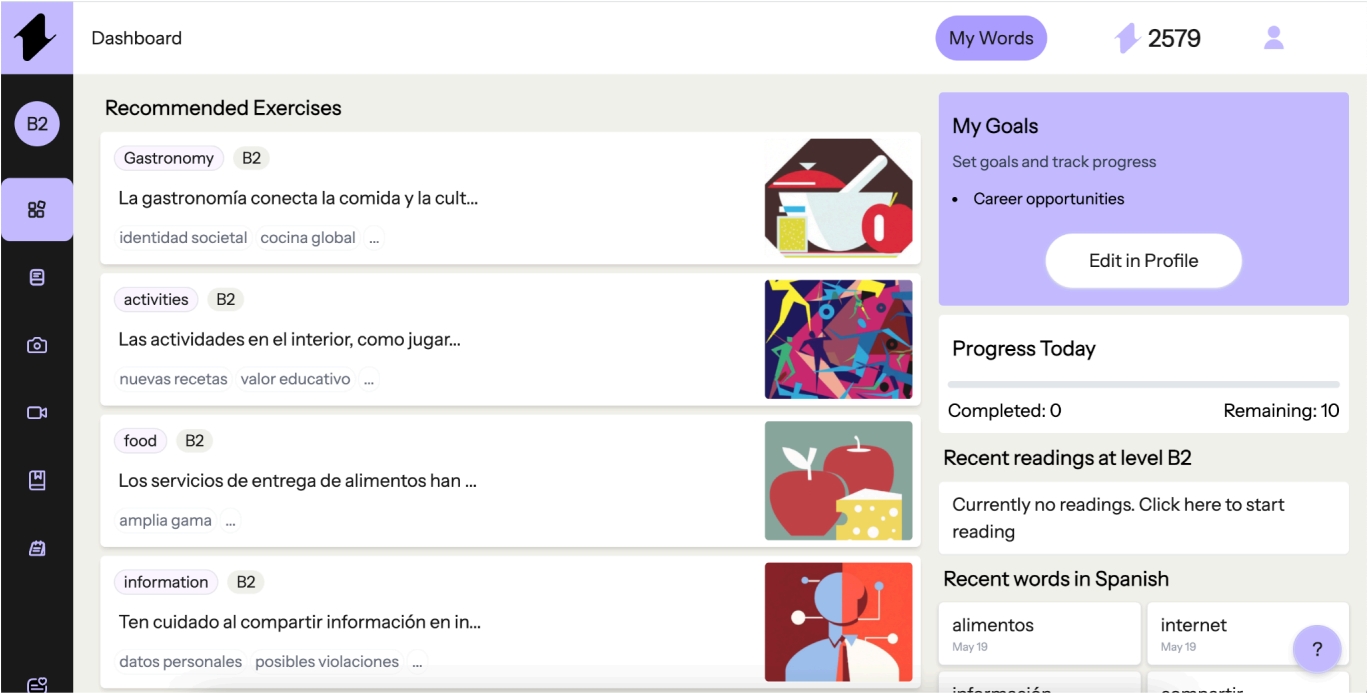Open the profile person icon top right
The width and height of the screenshot is (1370, 693).
[1274, 37]
